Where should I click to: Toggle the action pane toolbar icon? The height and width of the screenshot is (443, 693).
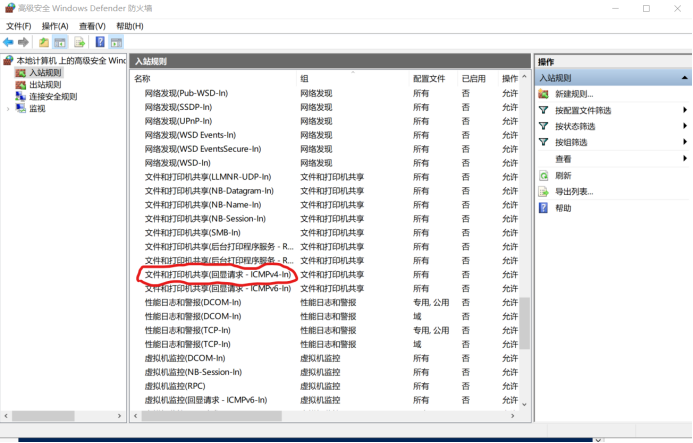(116, 42)
